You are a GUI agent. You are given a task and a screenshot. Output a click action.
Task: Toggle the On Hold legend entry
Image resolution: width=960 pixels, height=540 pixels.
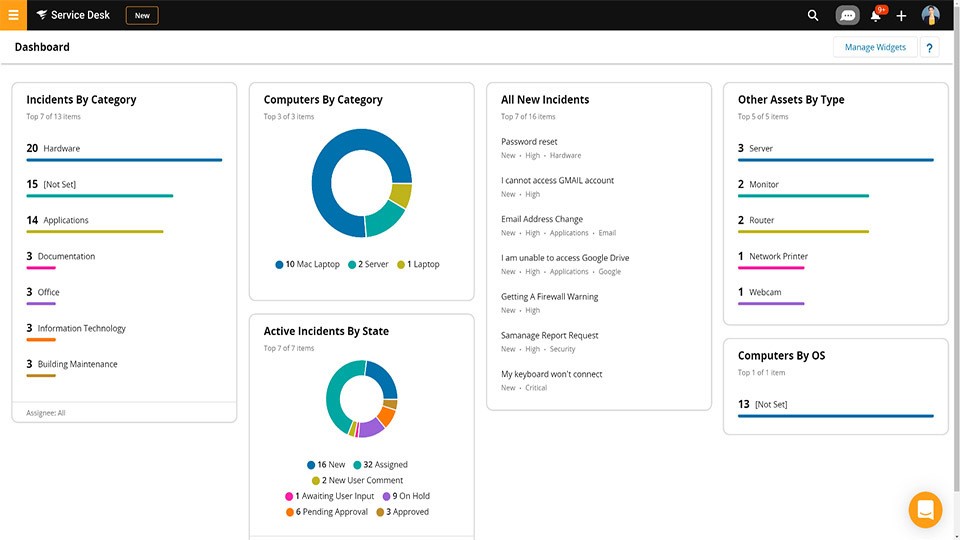tap(406, 496)
